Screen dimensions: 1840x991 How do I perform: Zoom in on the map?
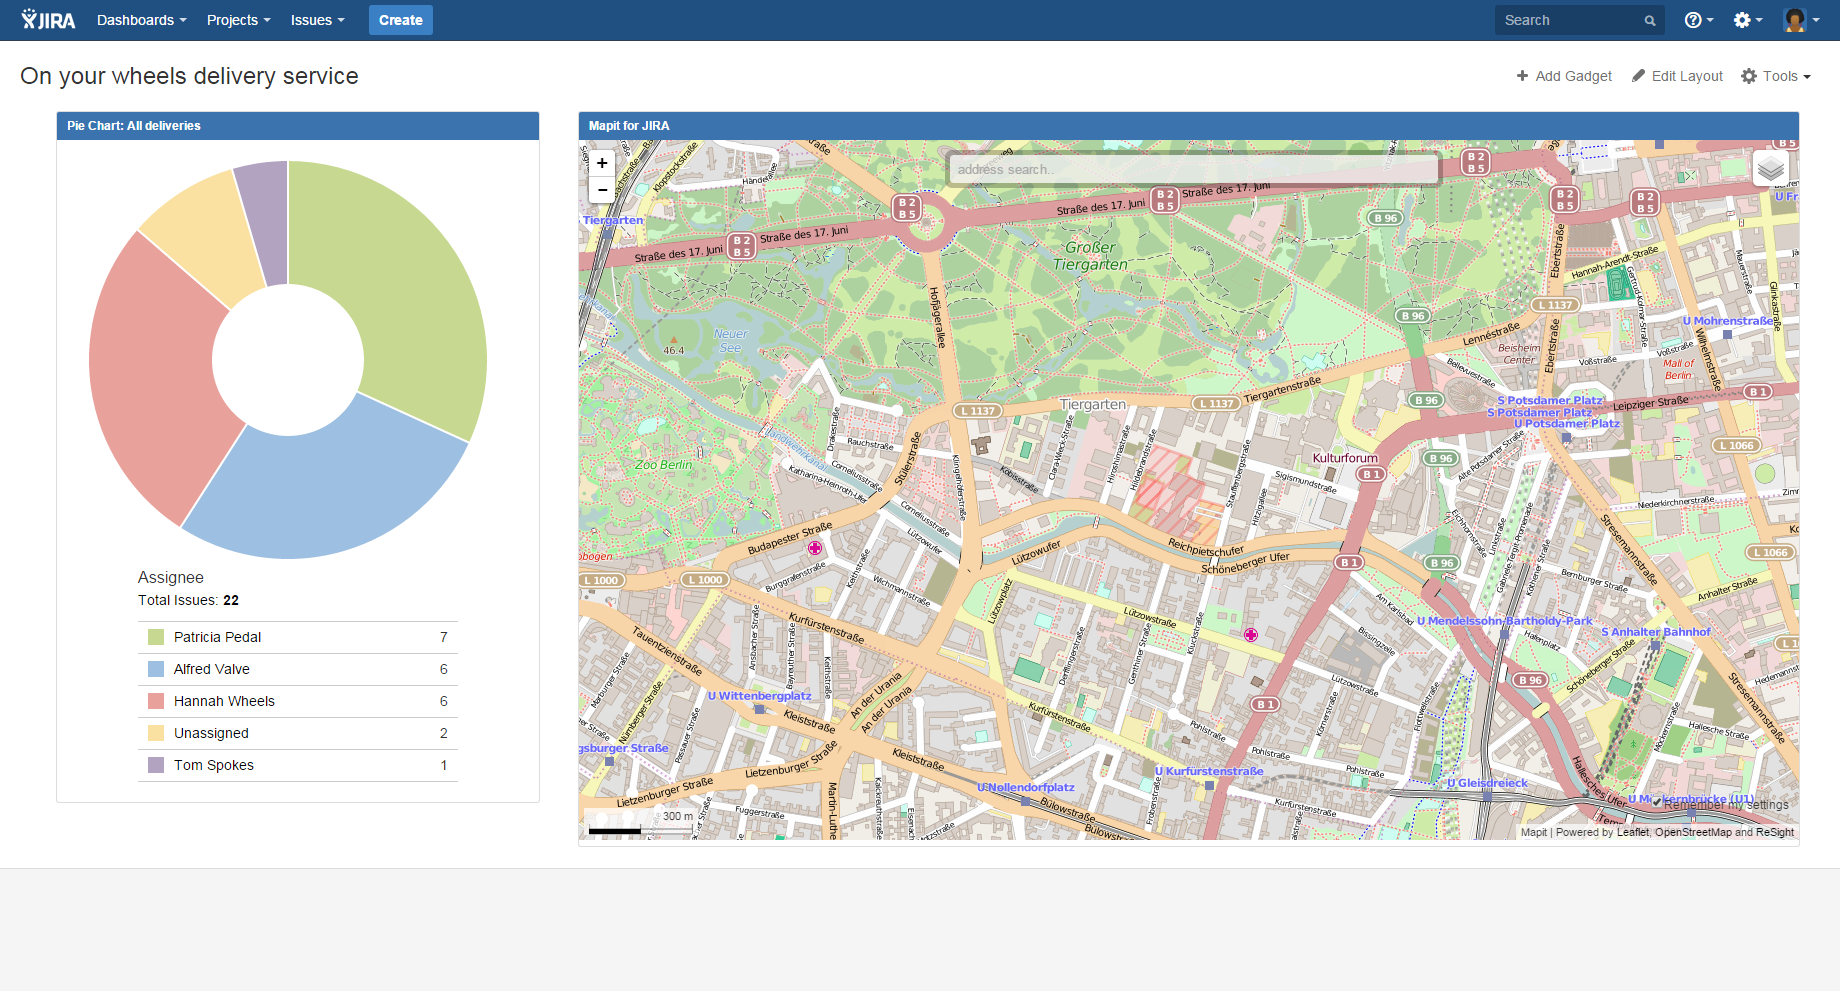(602, 163)
